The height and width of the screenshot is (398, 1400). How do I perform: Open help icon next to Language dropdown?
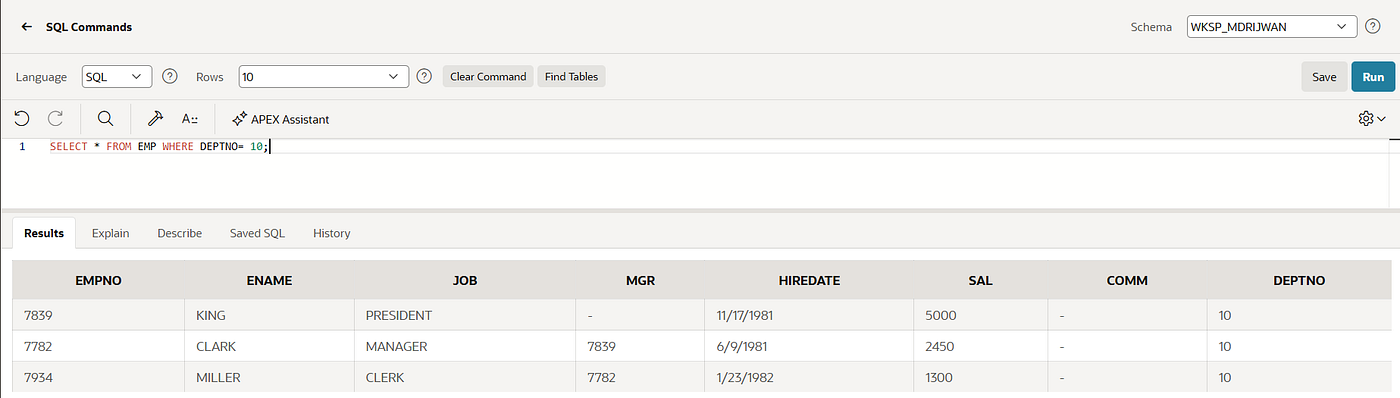[170, 76]
